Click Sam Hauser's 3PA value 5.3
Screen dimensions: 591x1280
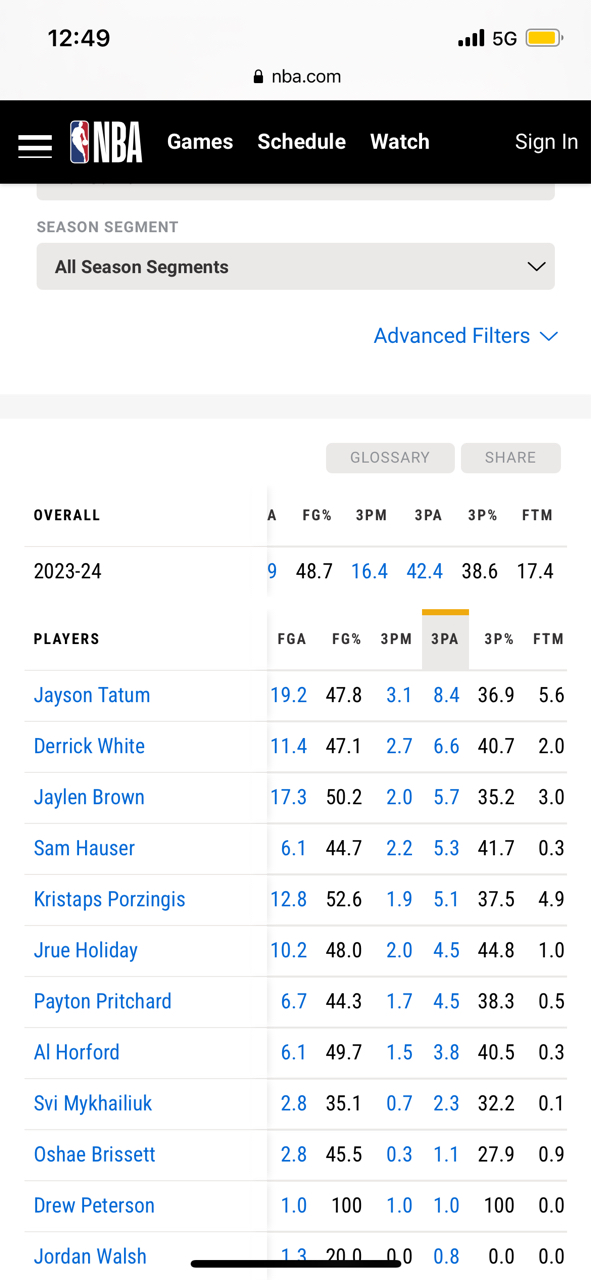tap(446, 848)
